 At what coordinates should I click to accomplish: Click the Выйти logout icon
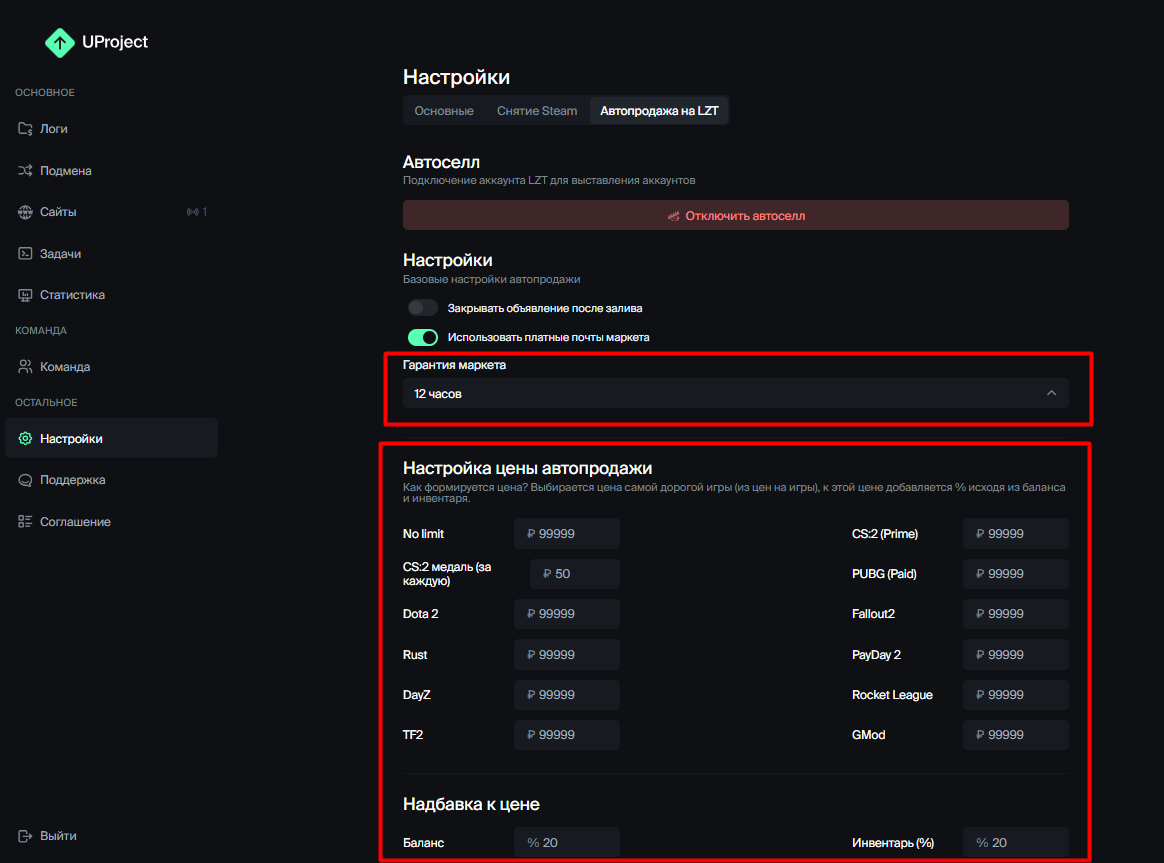pos(25,836)
